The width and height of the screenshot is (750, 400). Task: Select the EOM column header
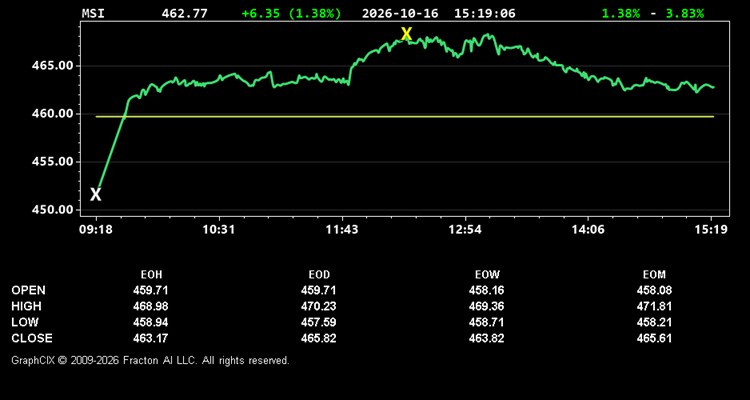654,275
